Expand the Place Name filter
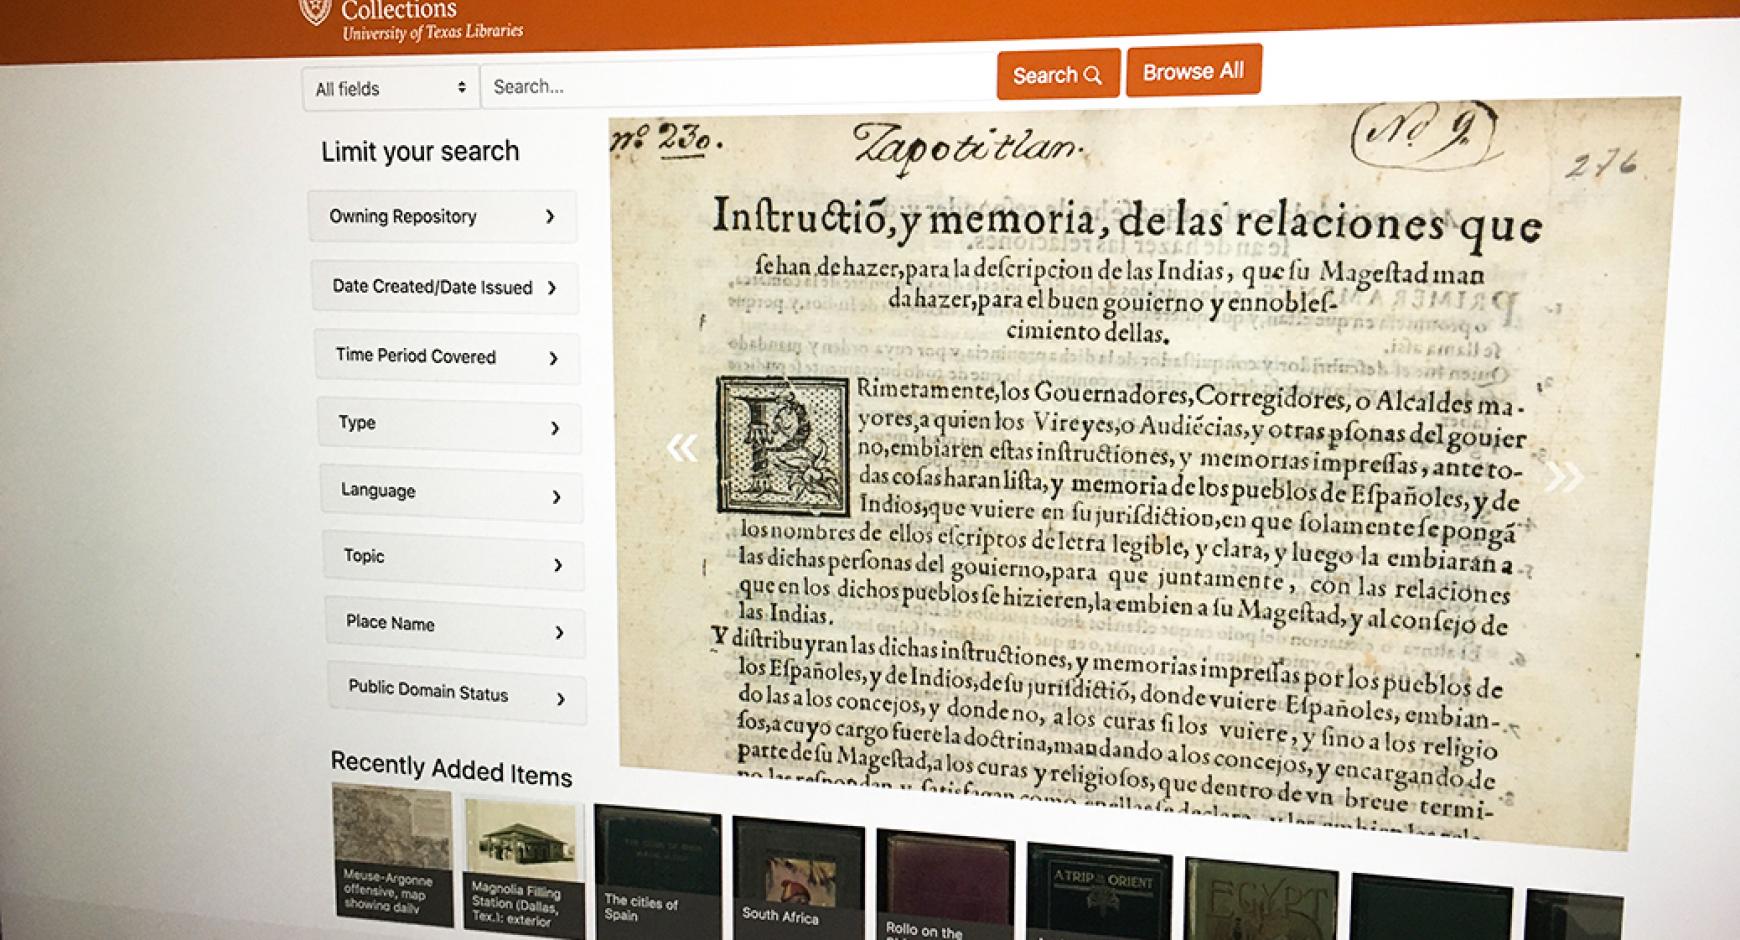The width and height of the screenshot is (1740, 940). (456, 627)
